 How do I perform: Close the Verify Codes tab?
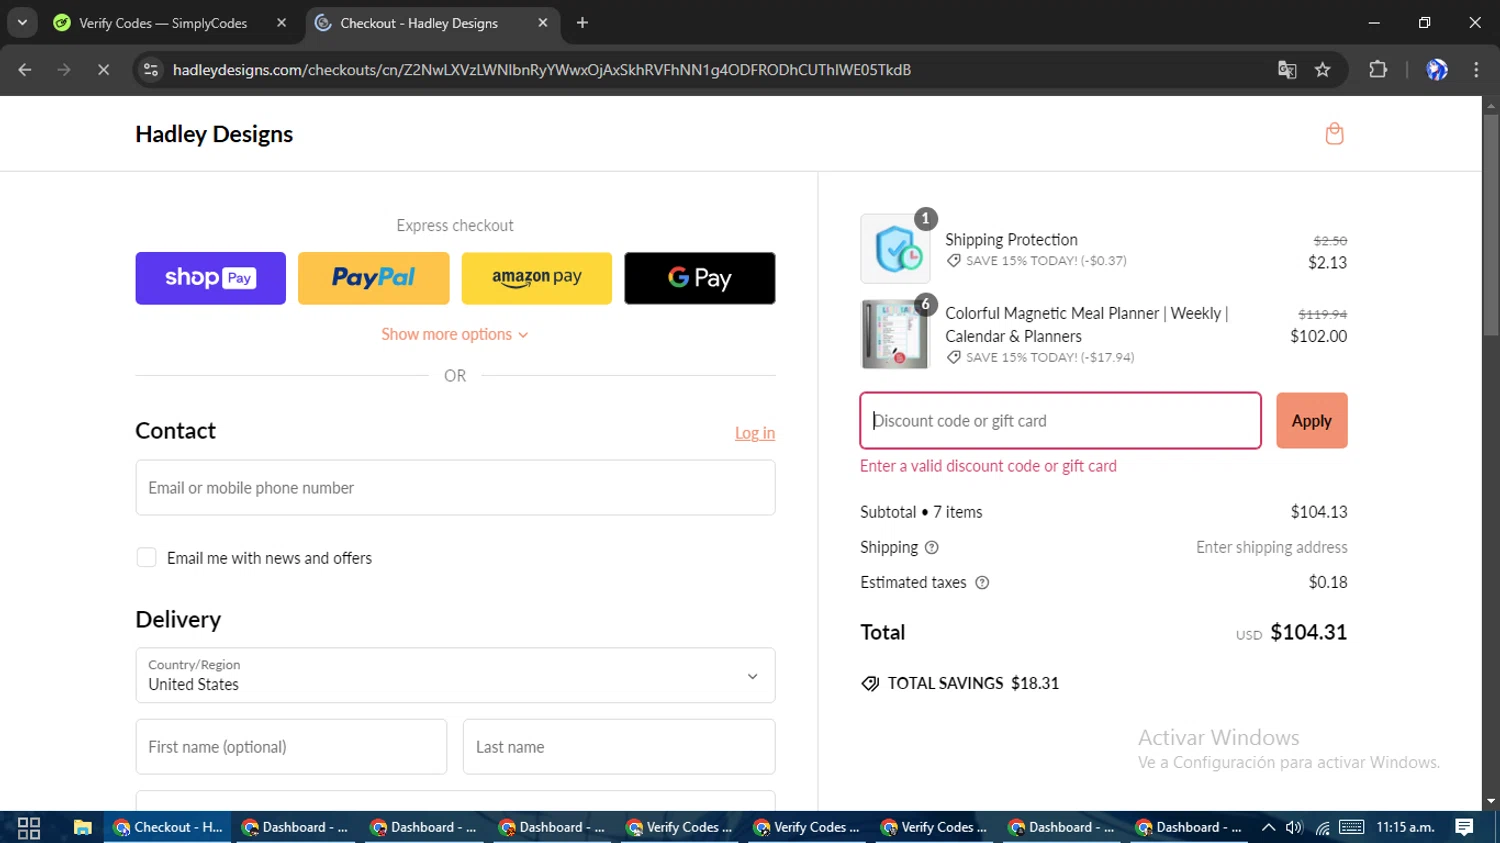pyautogui.click(x=281, y=23)
